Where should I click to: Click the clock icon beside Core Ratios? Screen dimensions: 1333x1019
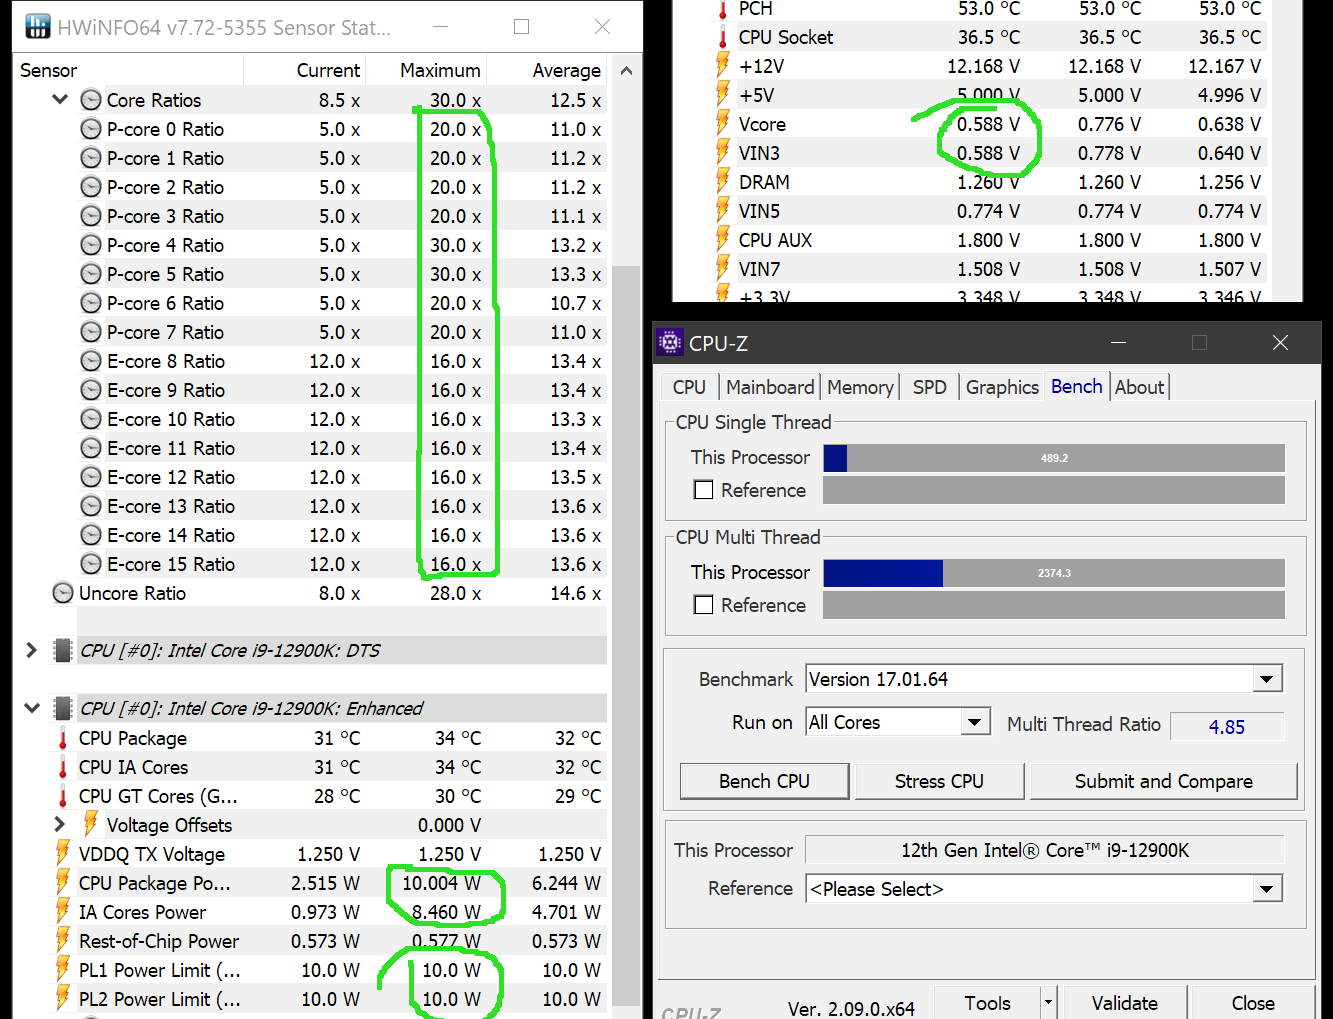pos(91,100)
